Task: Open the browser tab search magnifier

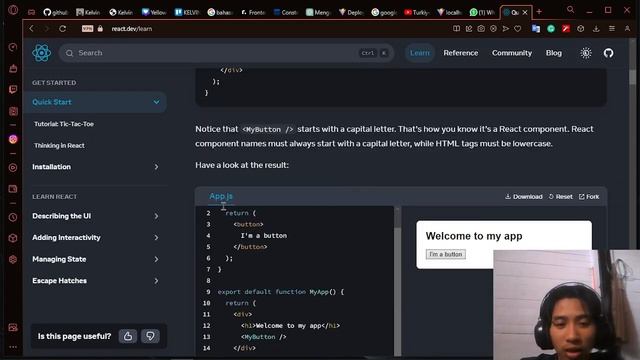Action: [x=570, y=10]
